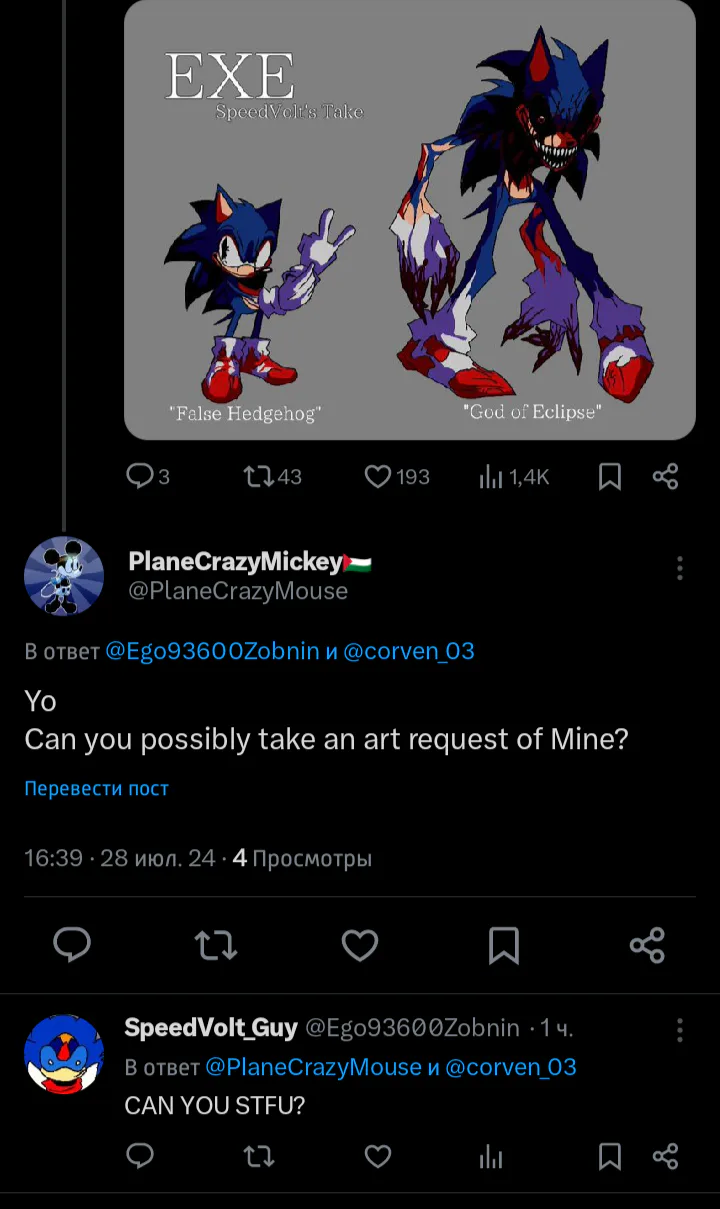The height and width of the screenshot is (1209, 720).
Task: Repost the top post with 43 reposts
Action: (258, 477)
